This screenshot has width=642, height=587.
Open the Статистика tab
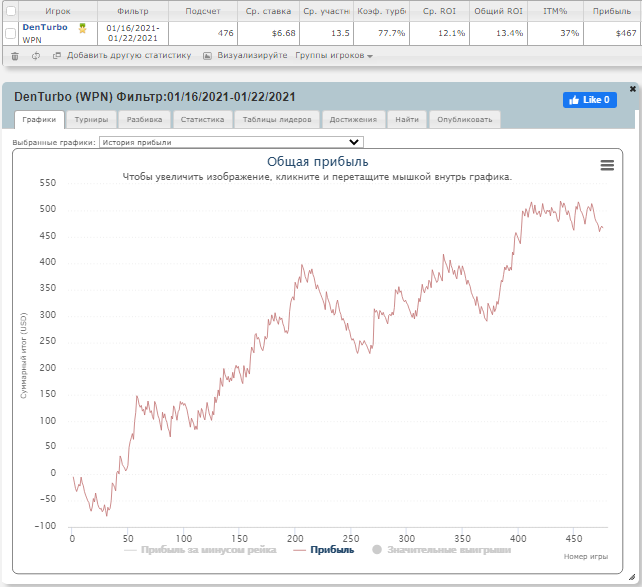[202, 120]
